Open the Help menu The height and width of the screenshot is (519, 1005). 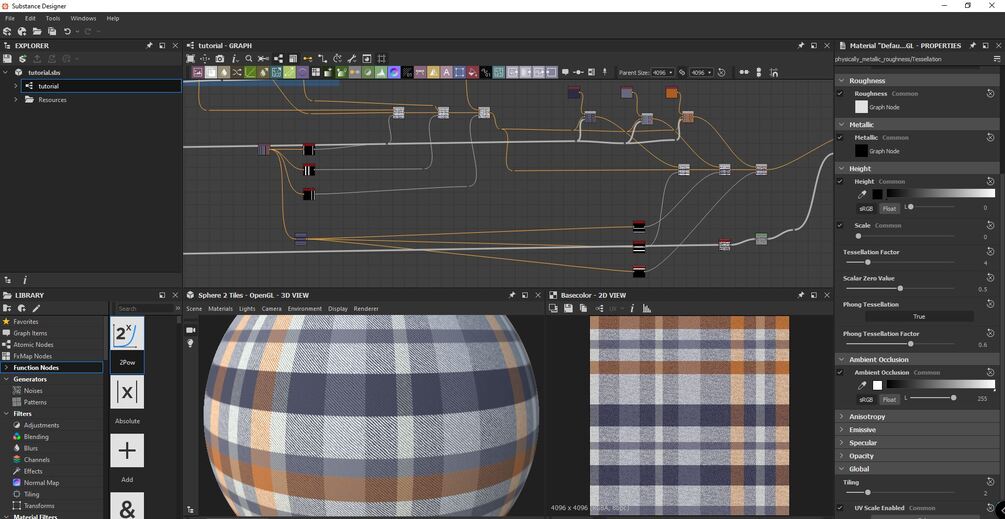[x=113, y=19]
